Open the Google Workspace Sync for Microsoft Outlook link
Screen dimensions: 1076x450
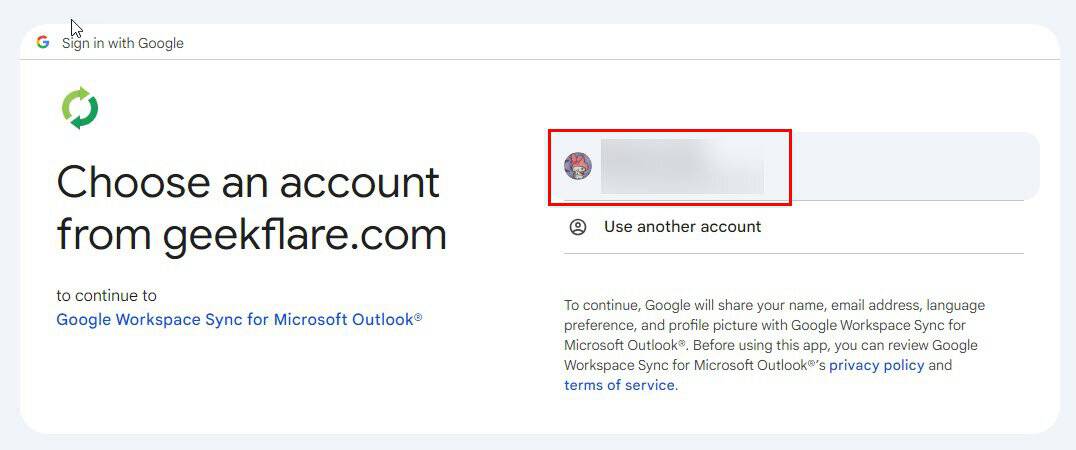click(x=239, y=320)
